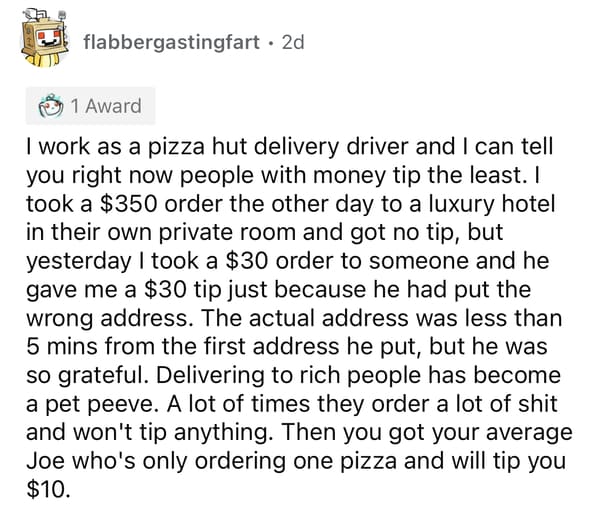The width and height of the screenshot is (599, 508).
Task: Click the text "5 mins"
Action: pos(62,346)
